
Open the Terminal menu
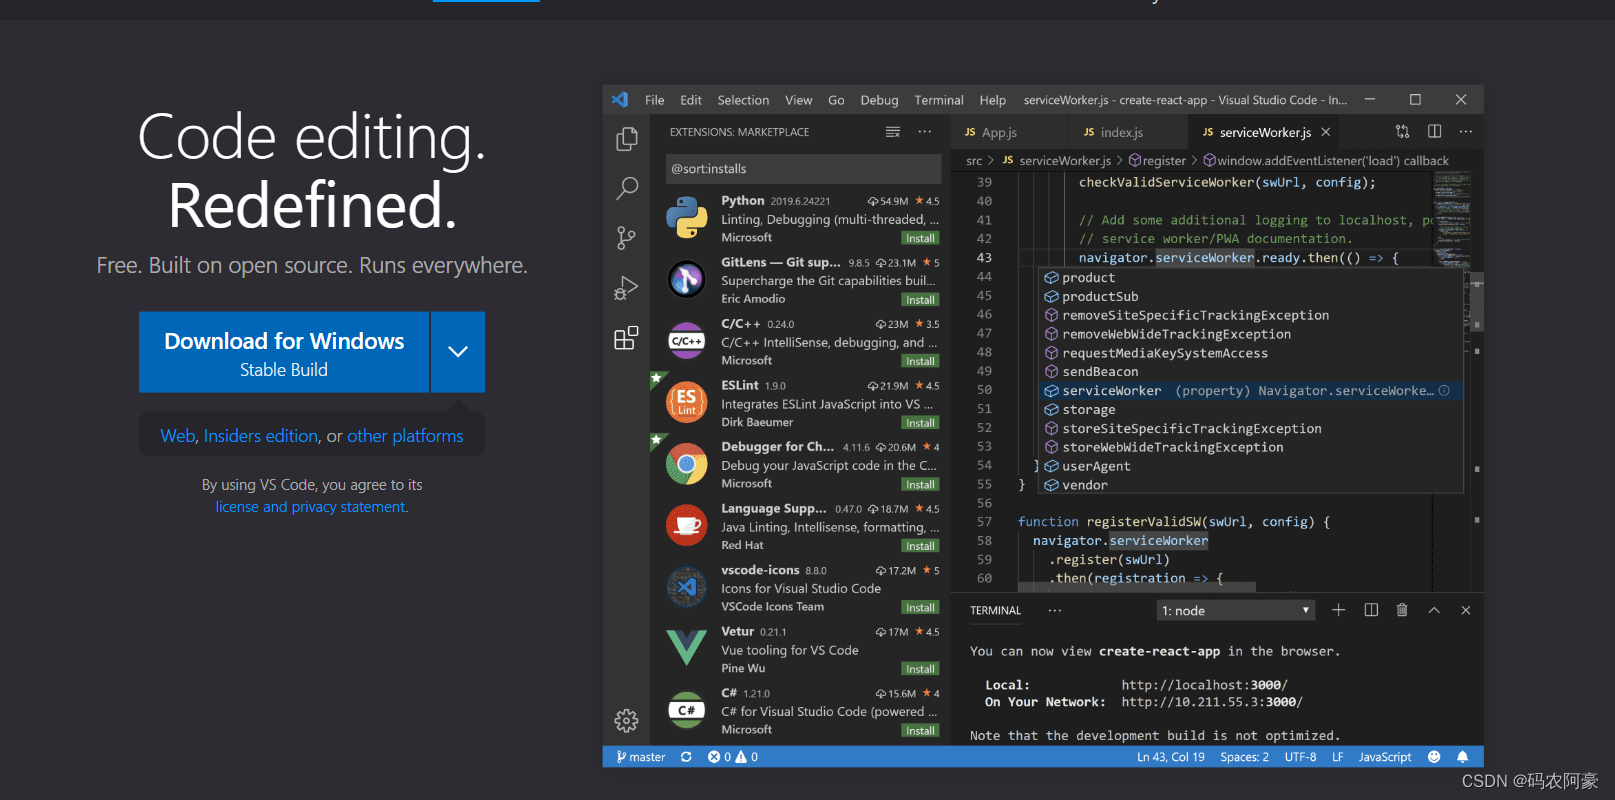939,100
